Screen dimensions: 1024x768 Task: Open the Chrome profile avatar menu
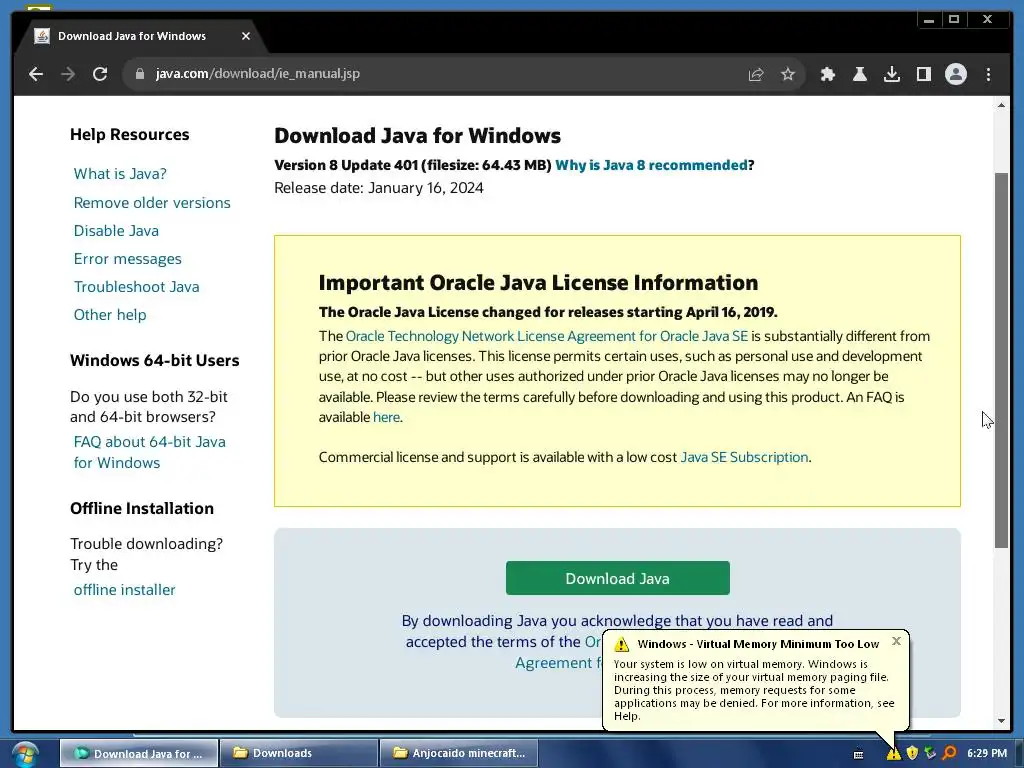coord(955,74)
